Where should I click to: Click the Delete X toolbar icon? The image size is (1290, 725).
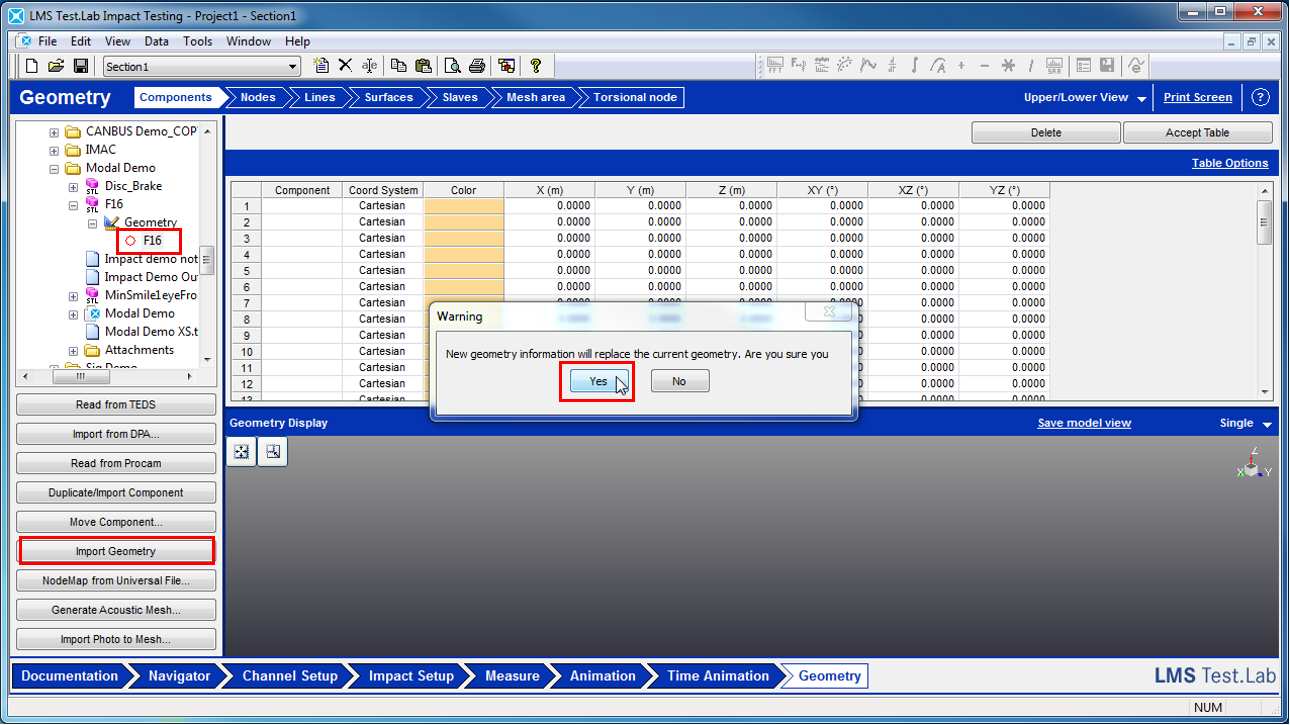pos(345,66)
